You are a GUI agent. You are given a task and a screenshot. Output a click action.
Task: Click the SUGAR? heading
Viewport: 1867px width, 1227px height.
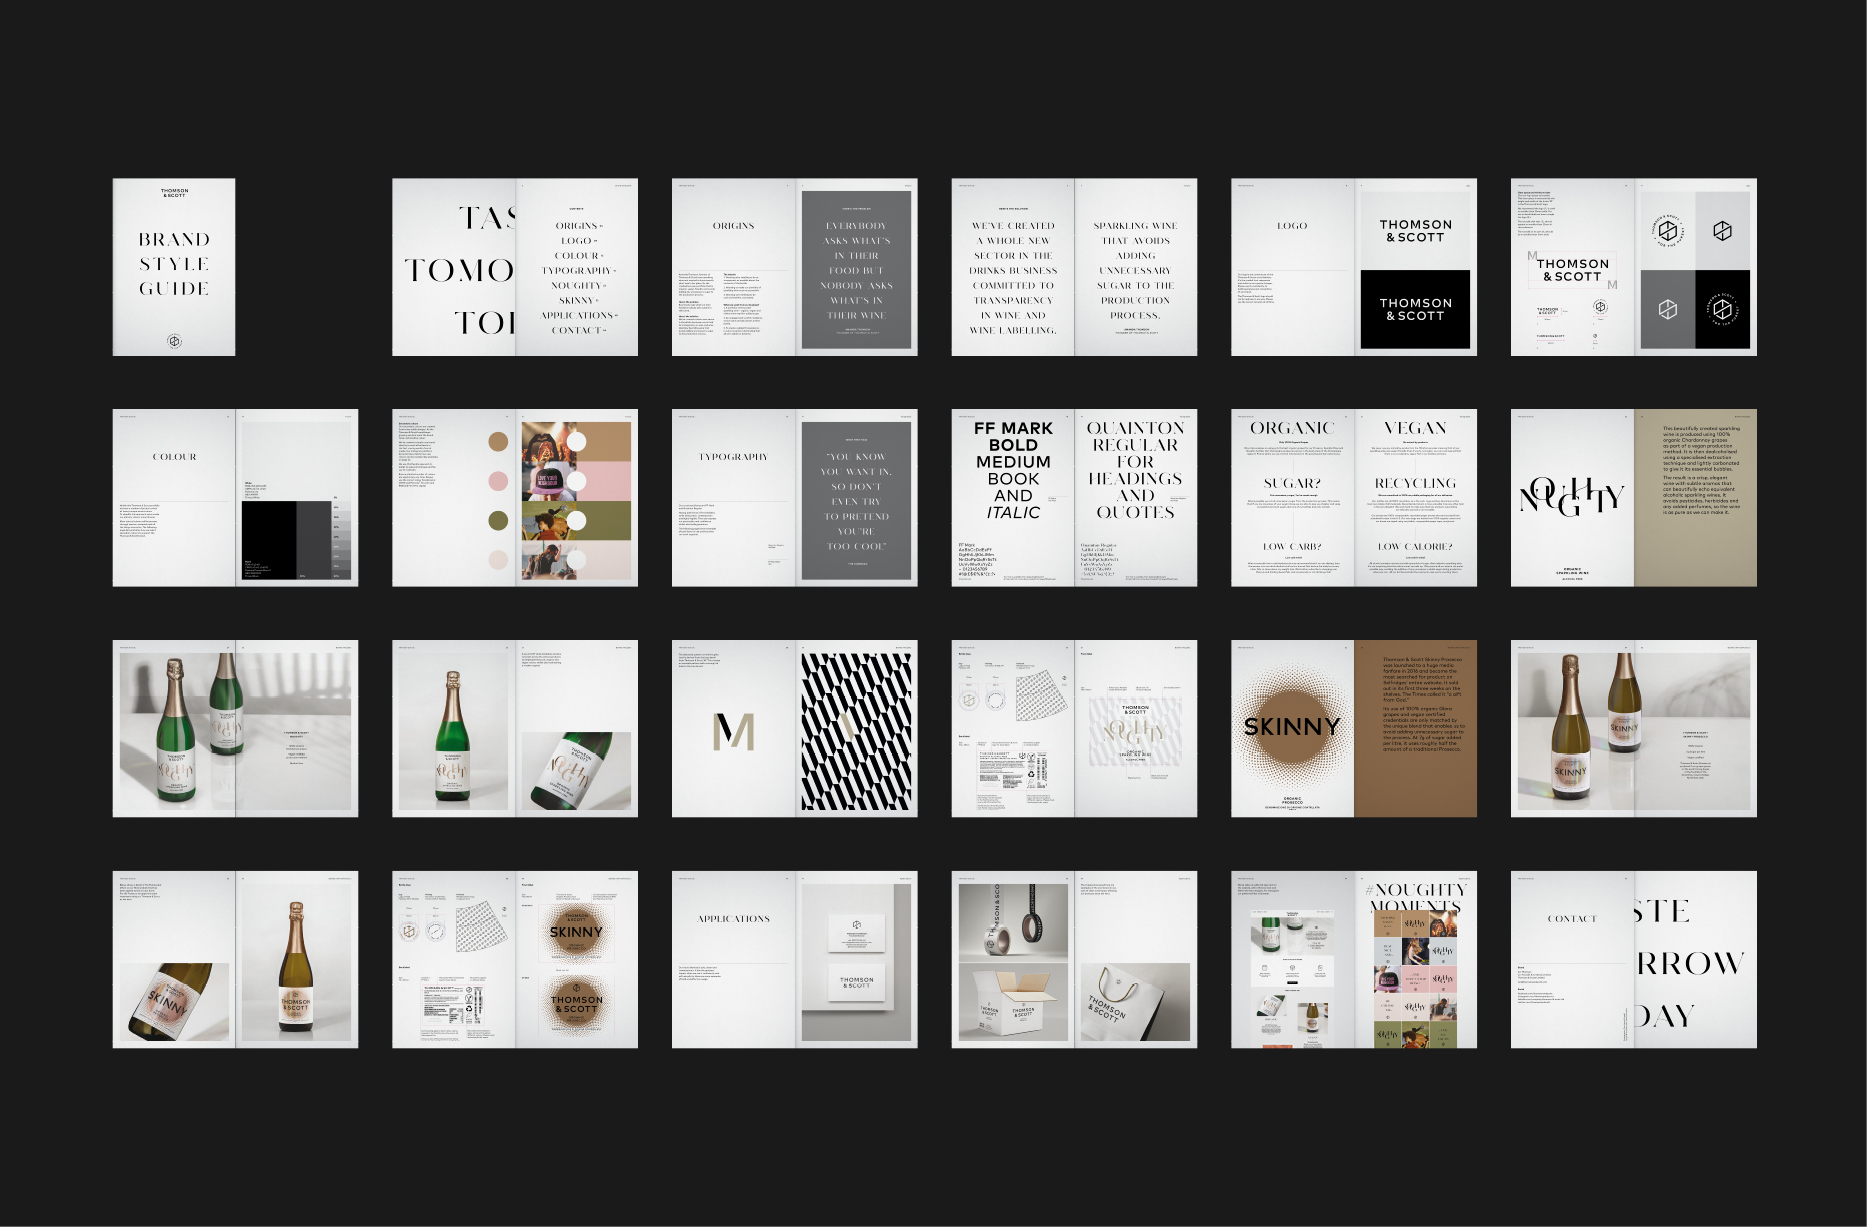(1292, 483)
